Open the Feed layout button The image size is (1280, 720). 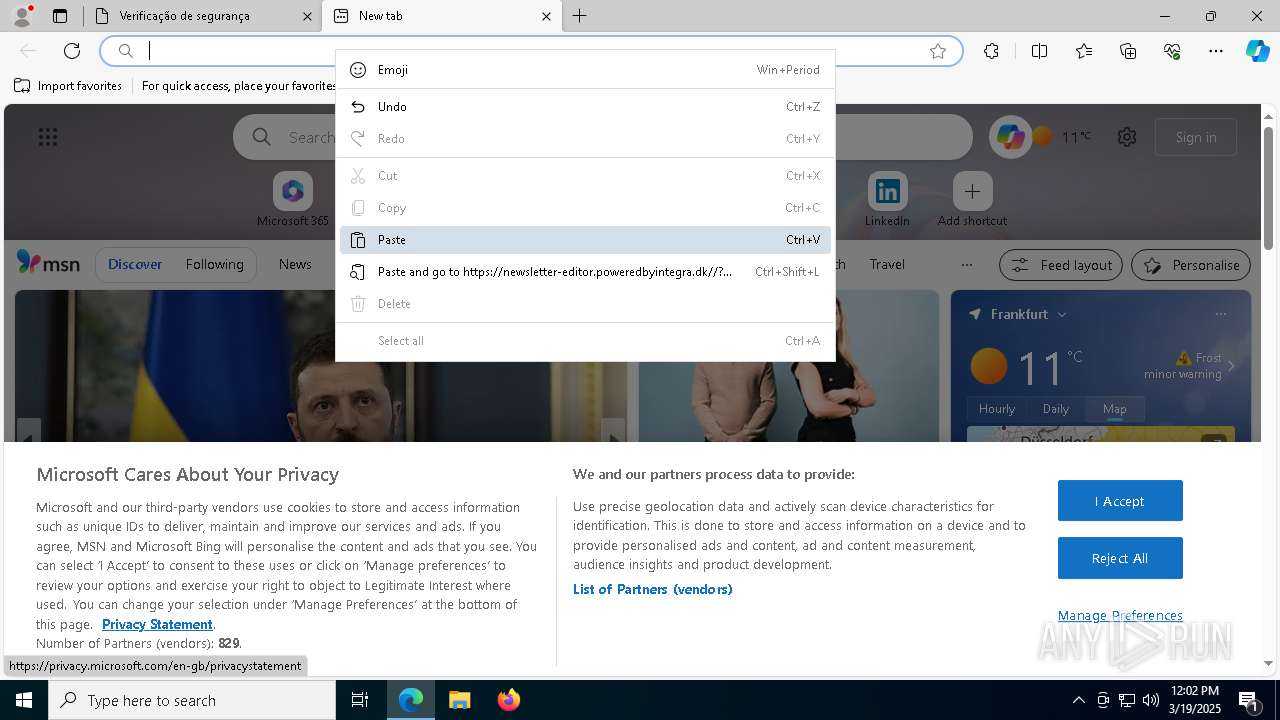click(x=1061, y=265)
